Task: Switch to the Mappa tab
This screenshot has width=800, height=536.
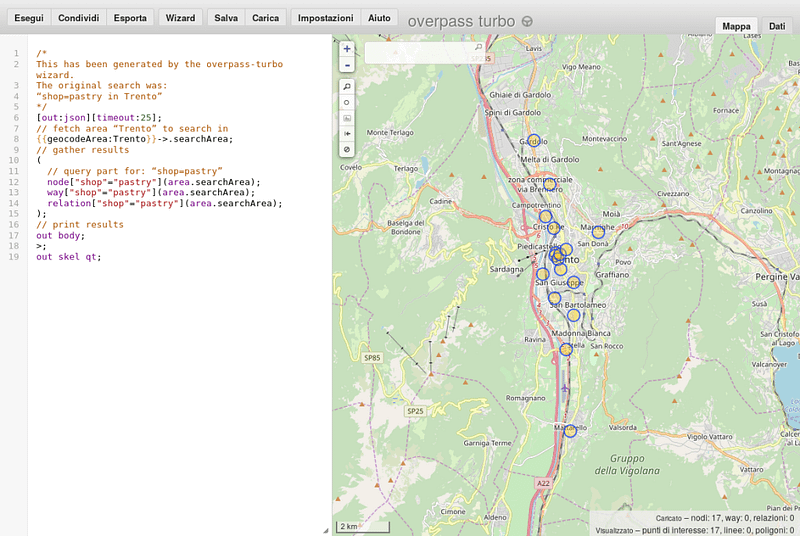Action: click(736, 26)
